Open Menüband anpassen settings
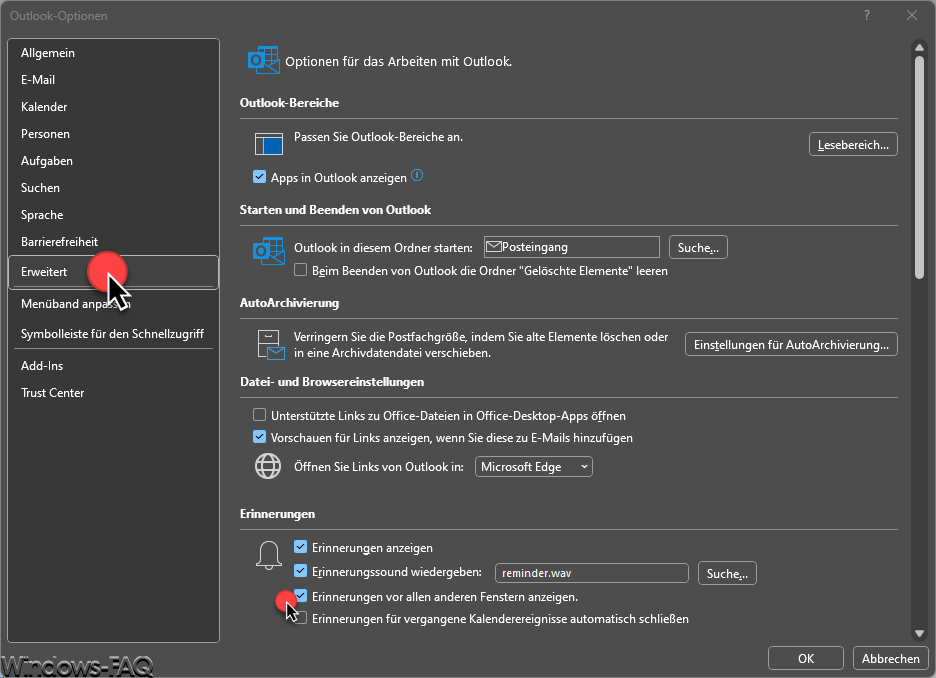Viewport: 936px width, 678px height. [113, 304]
